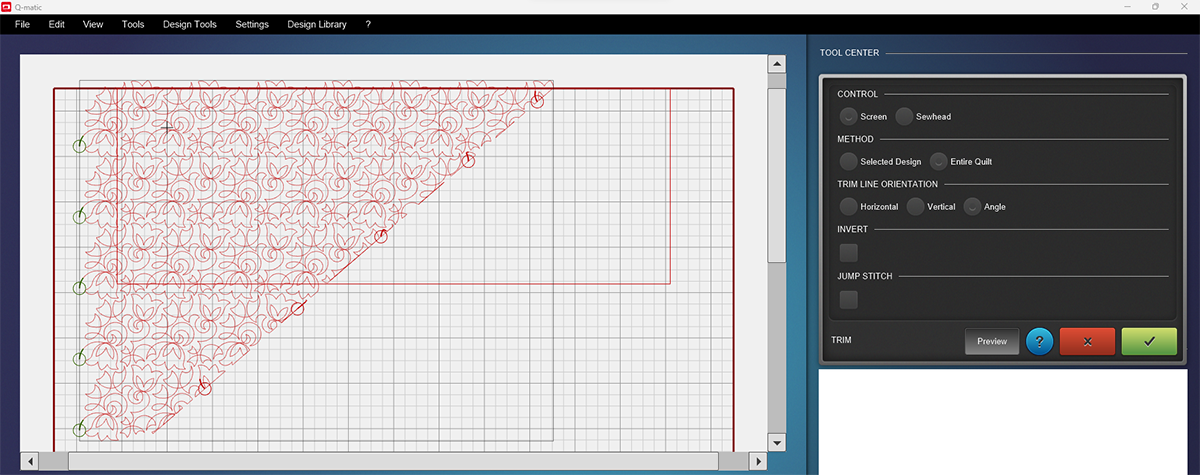
Task: Open the question mark help menu
Action: [368, 24]
